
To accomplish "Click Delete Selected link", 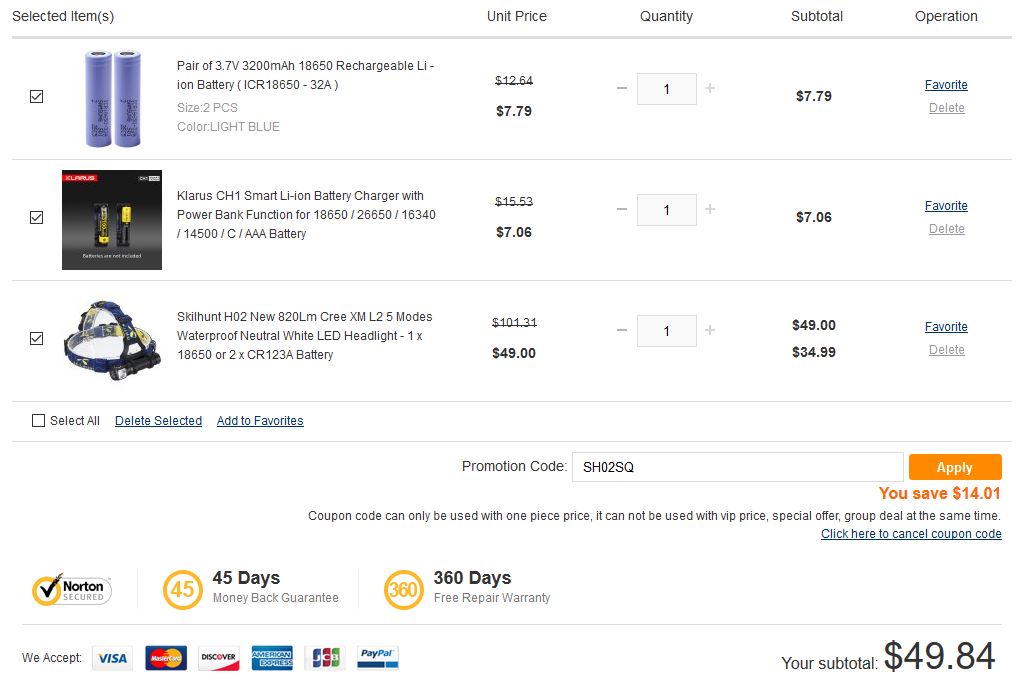I will [x=158, y=421].
